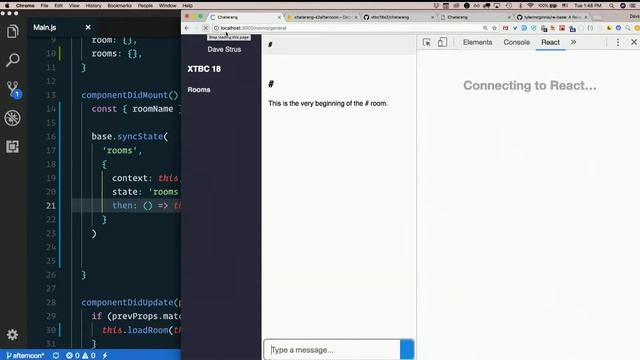This screenshot has height=360, width=640.
Task: Click the Dave Strus user name in chat sidebar
Action: pos(224,49)
